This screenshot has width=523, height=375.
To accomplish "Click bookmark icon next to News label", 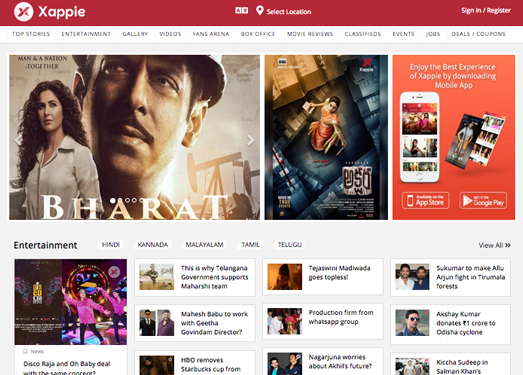I will (x=25, y=351).
